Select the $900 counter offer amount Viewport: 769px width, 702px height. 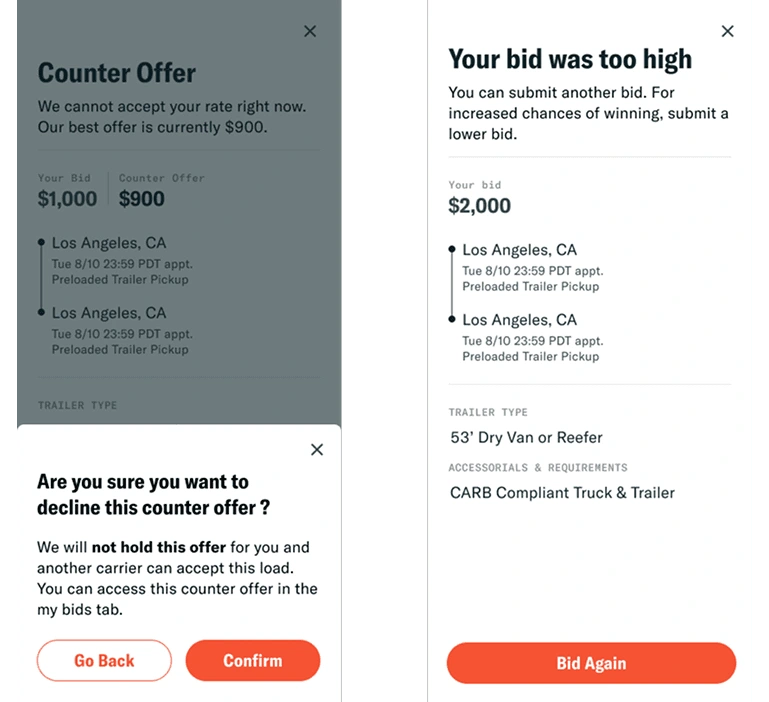pos(142,198)
